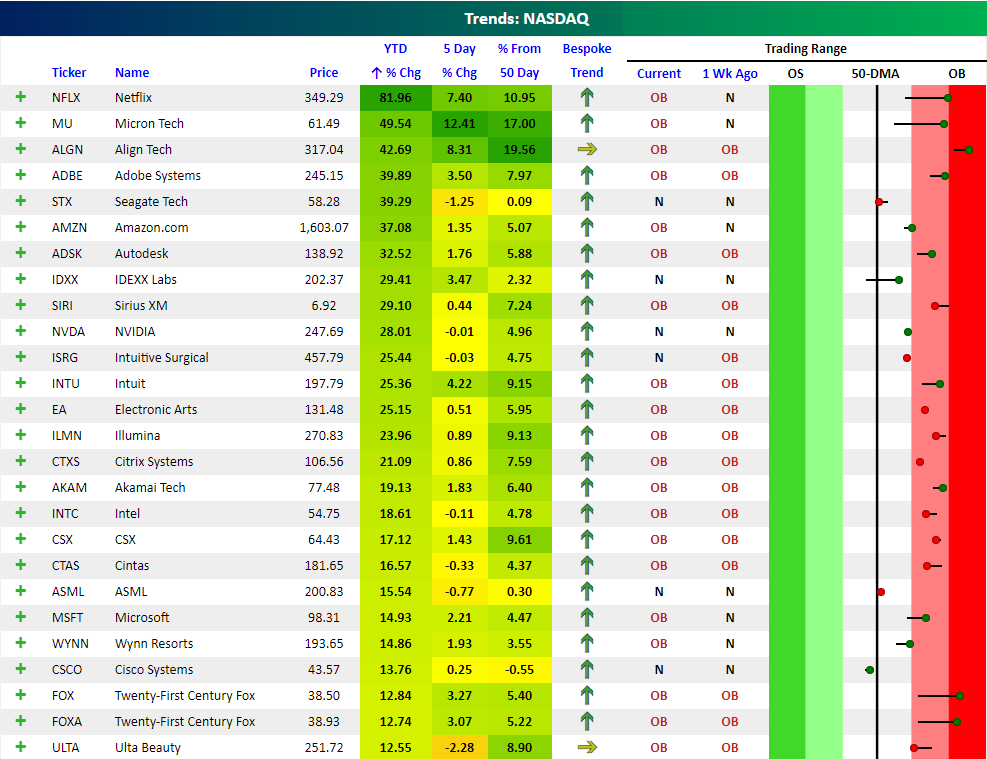Expand the NFLX row plus icon
Viewport: 987px width, 759px height.
[x=21, y=97]
